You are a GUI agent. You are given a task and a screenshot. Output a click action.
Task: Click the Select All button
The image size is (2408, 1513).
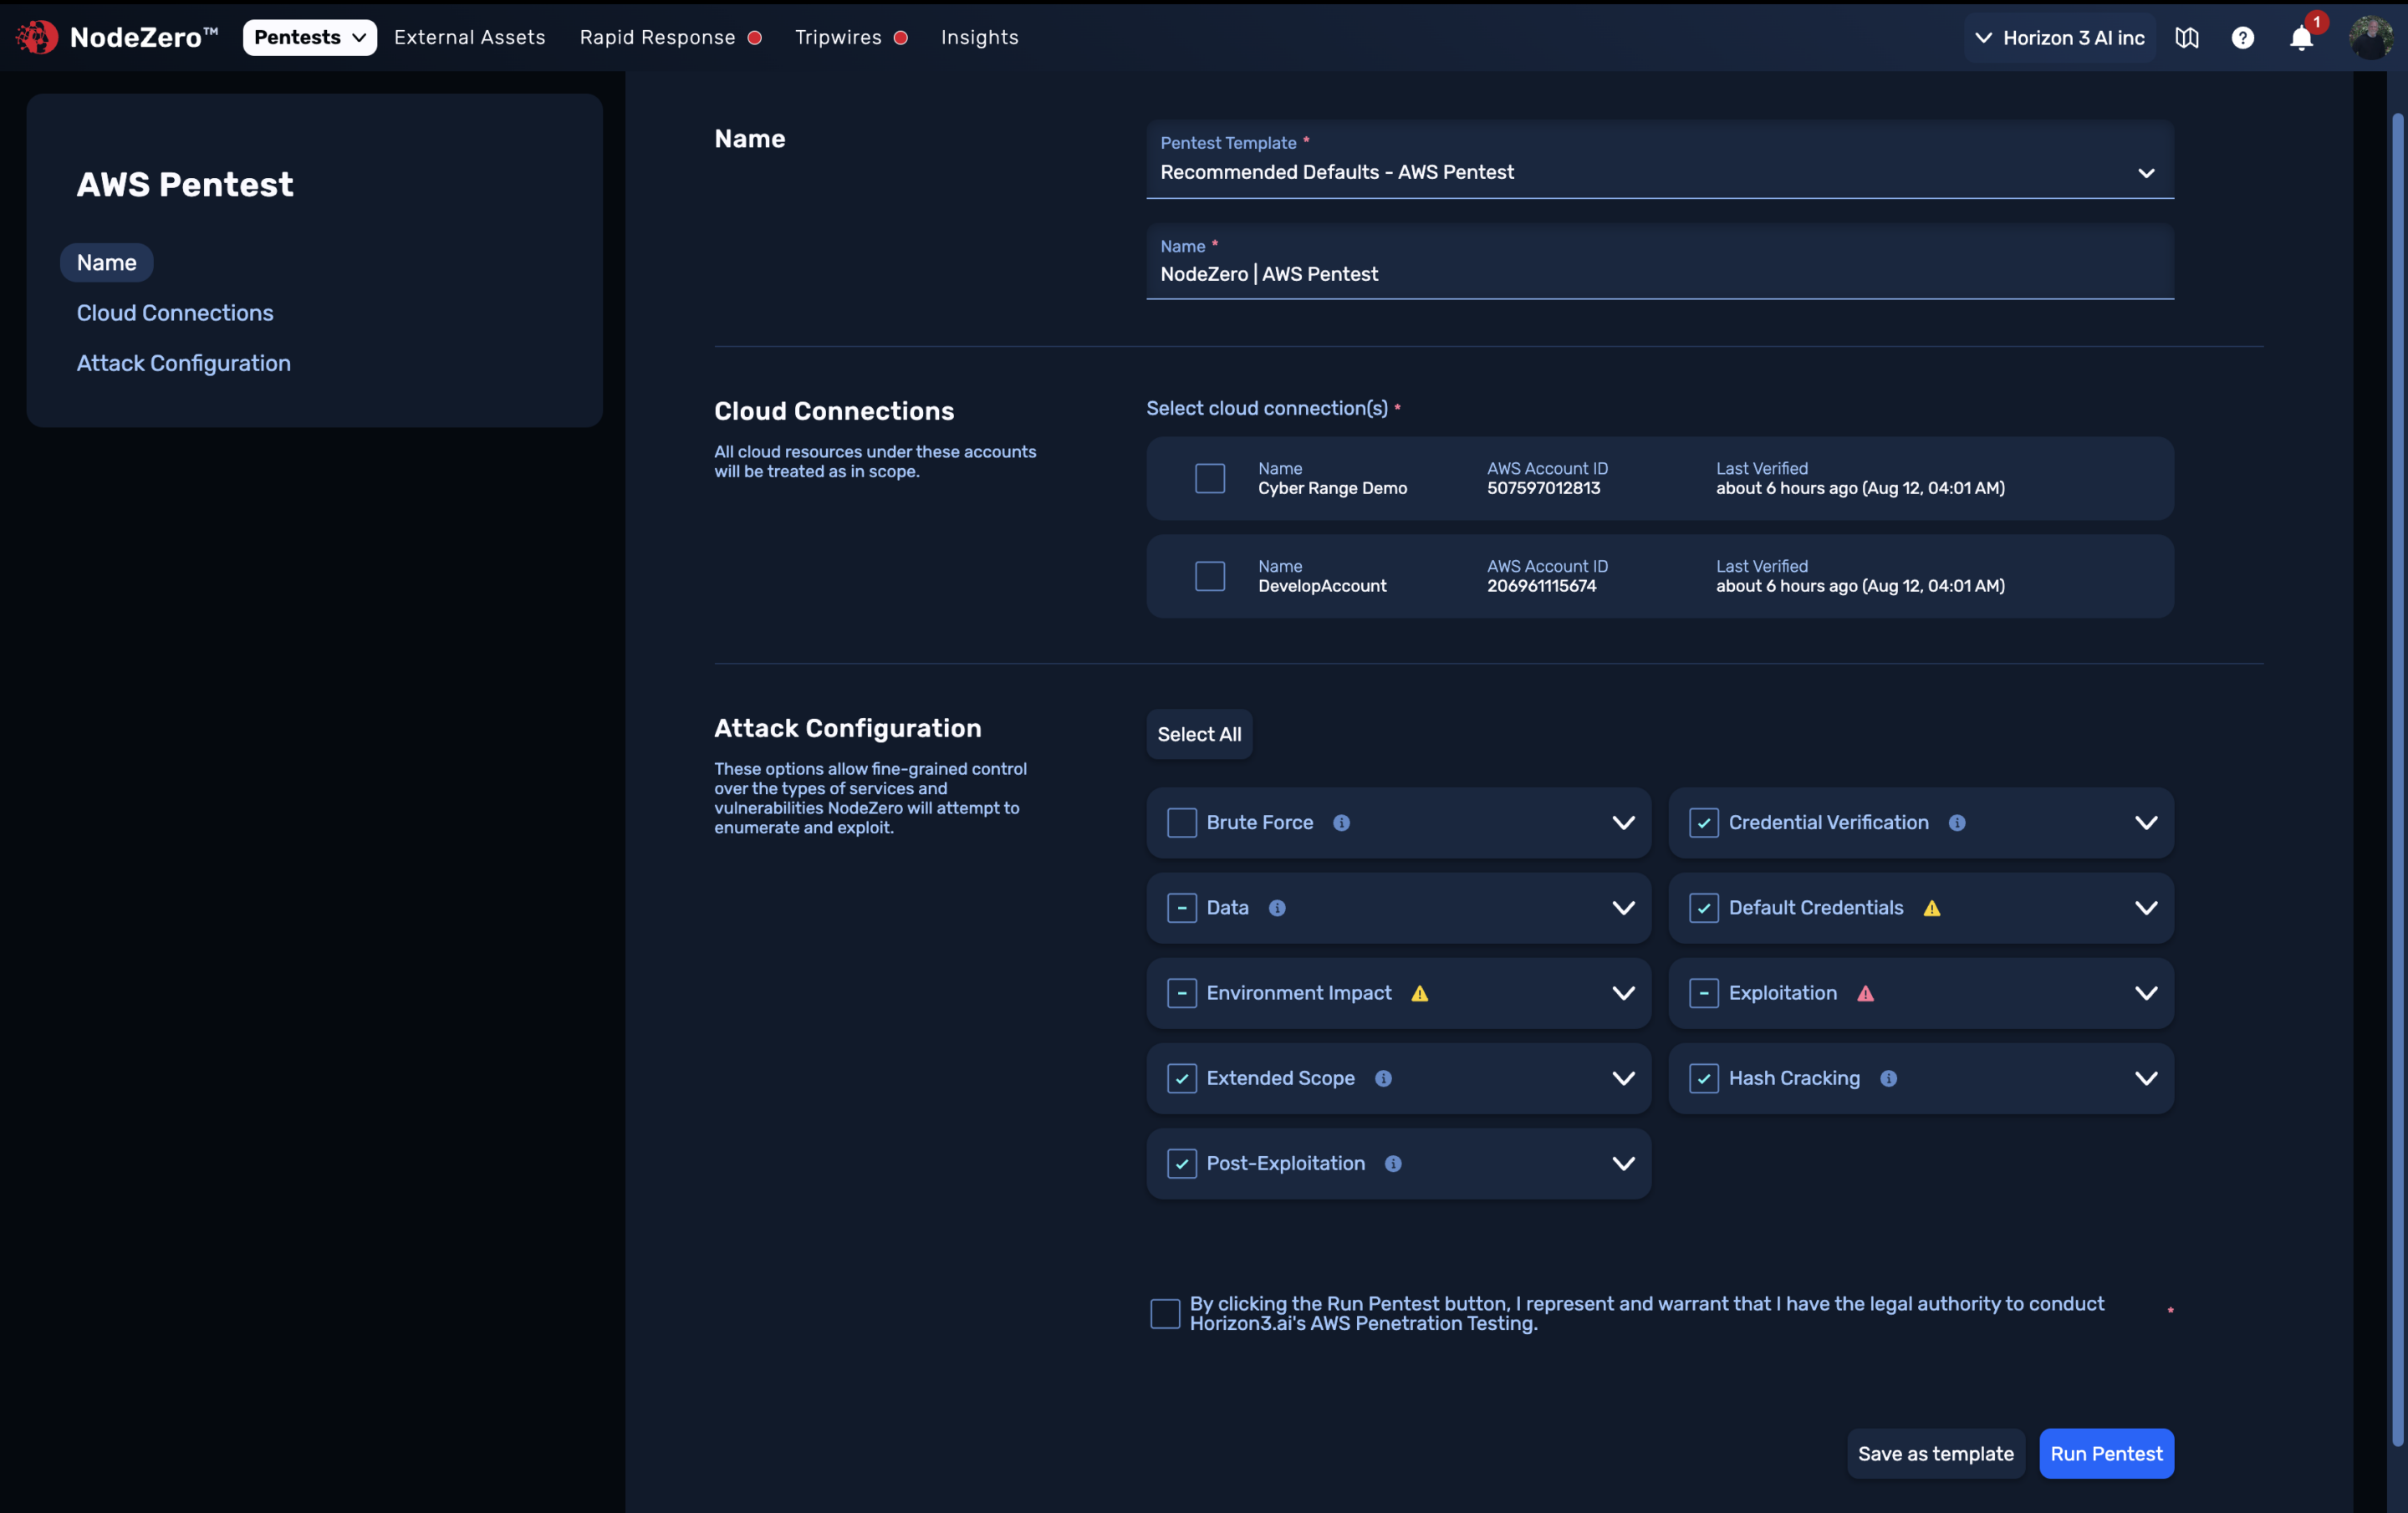coord(1199,734)
